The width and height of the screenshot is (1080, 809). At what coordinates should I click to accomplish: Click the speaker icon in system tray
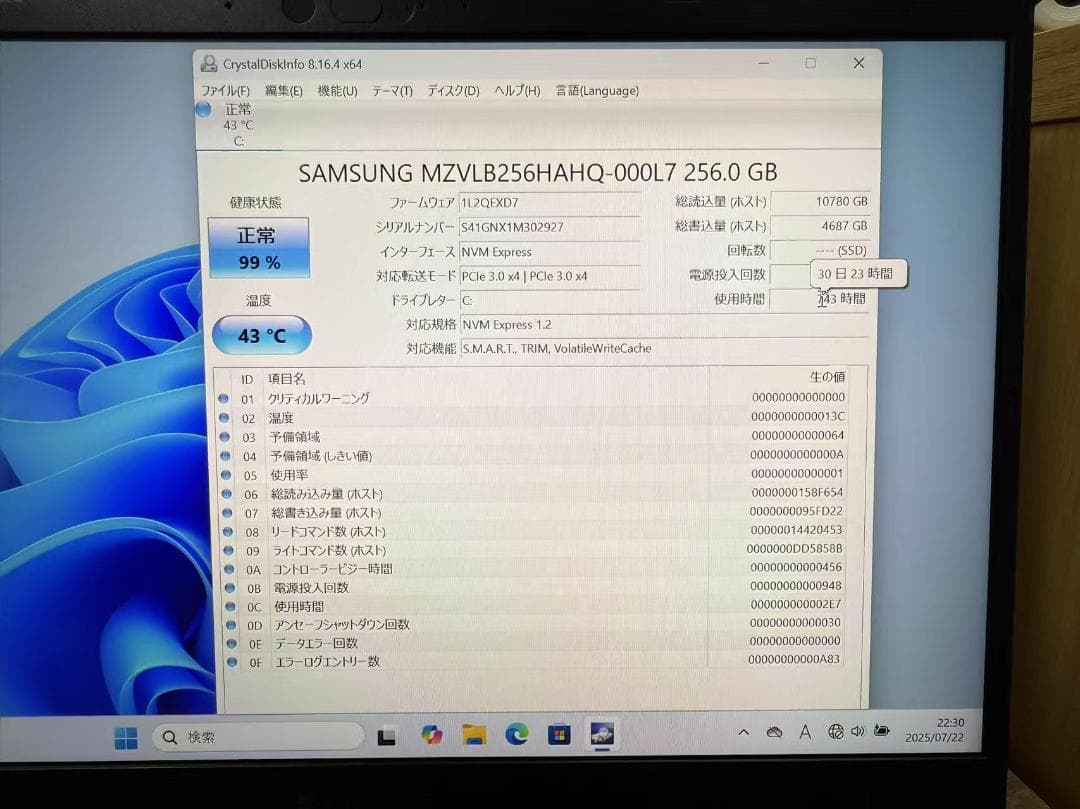[x=858, y=732]
